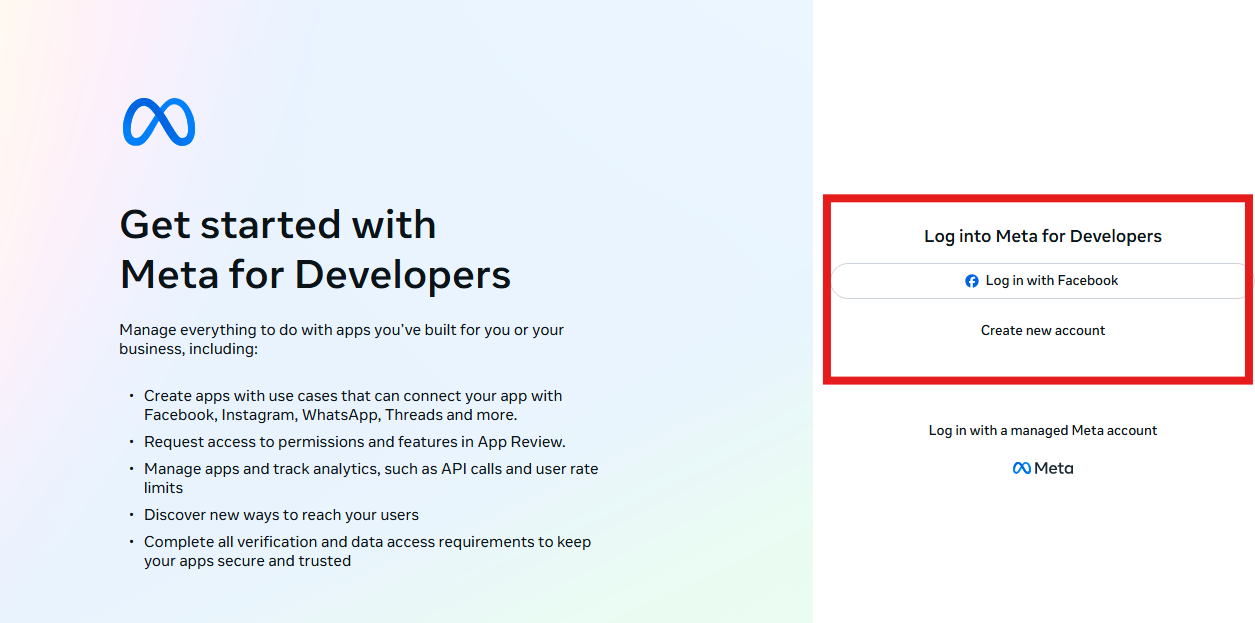
Task: Click the 'Complete all verification' bullet text
Action: click(367, 551)
